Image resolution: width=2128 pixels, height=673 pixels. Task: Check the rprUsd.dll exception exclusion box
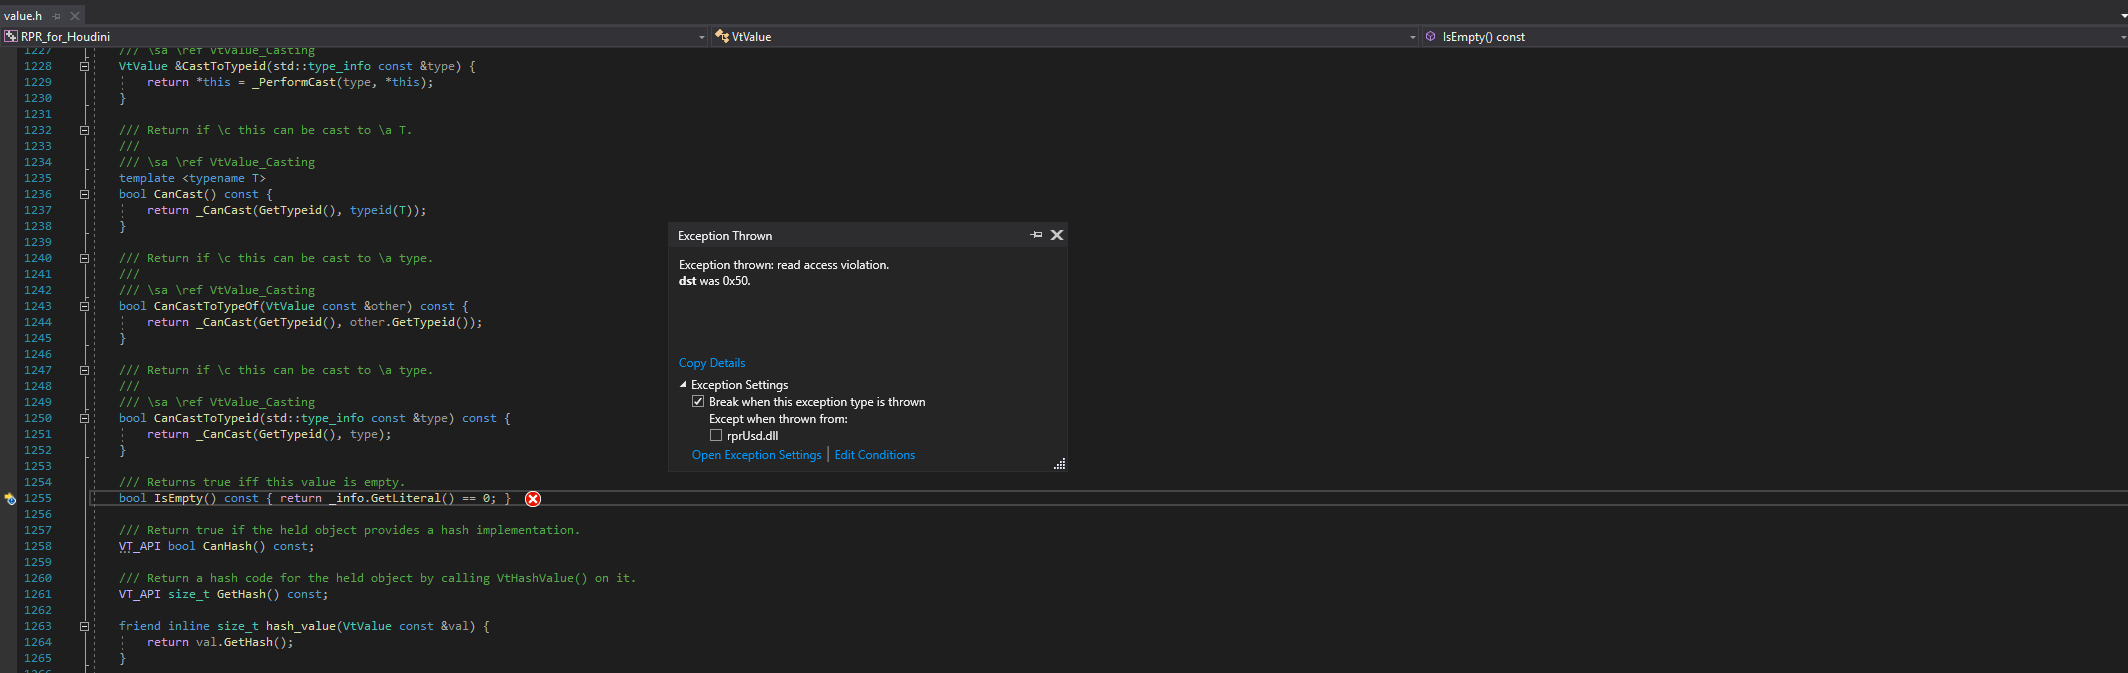716,436
